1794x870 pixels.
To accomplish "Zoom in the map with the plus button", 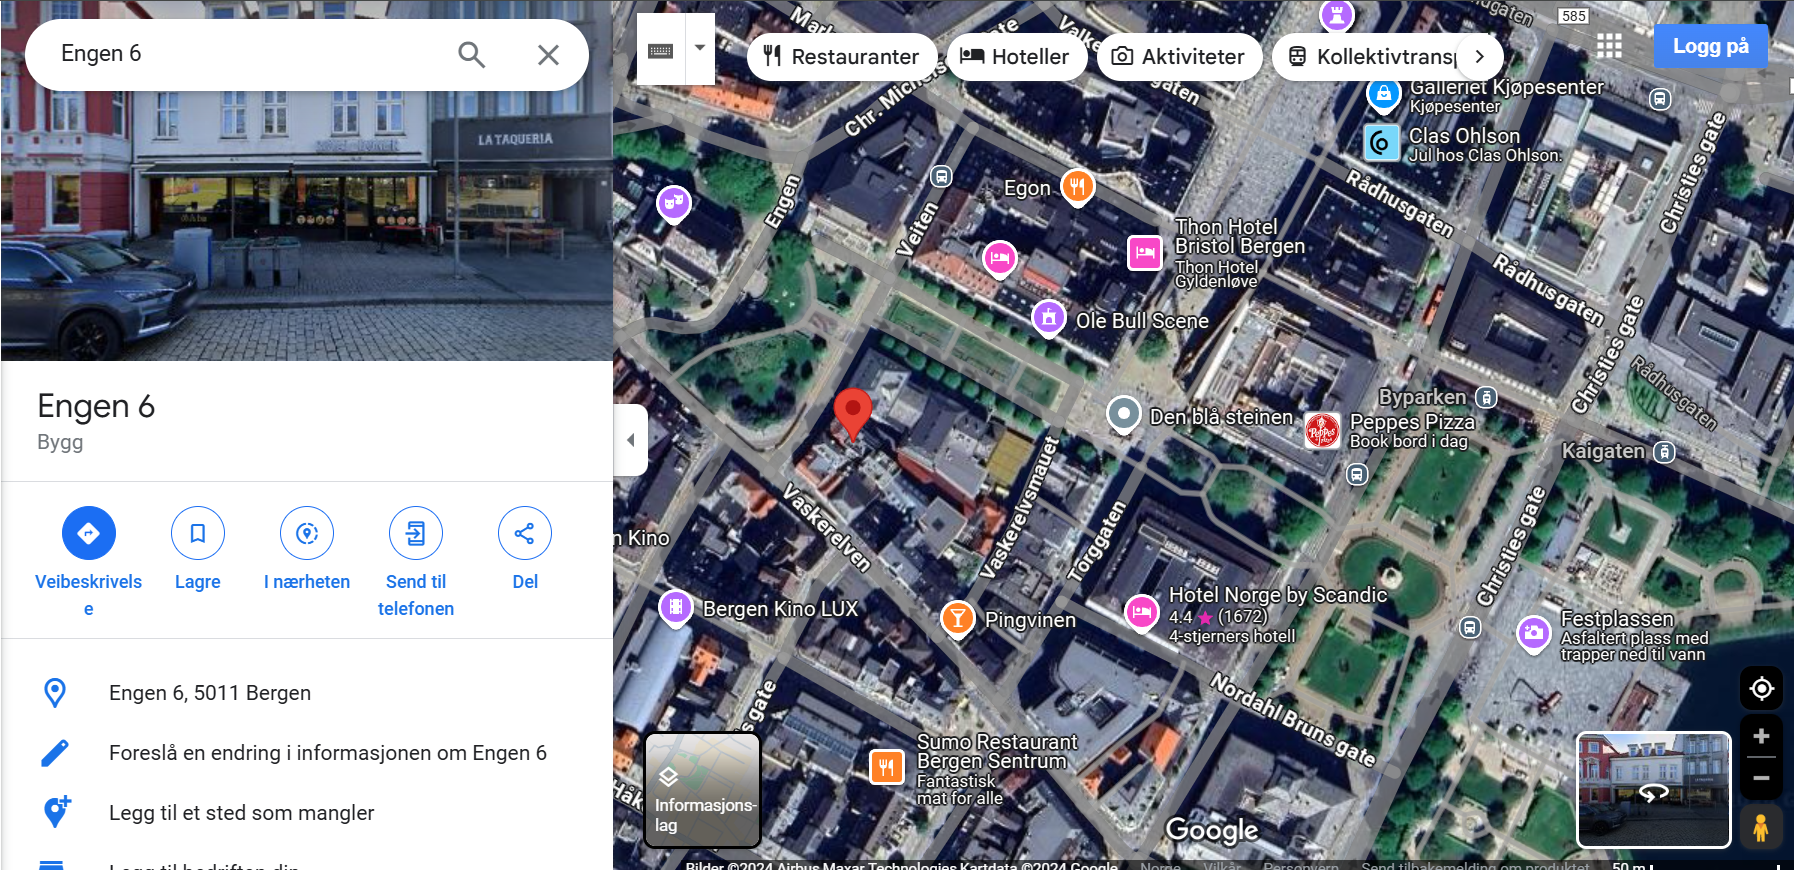I will tap(1761, 737).
